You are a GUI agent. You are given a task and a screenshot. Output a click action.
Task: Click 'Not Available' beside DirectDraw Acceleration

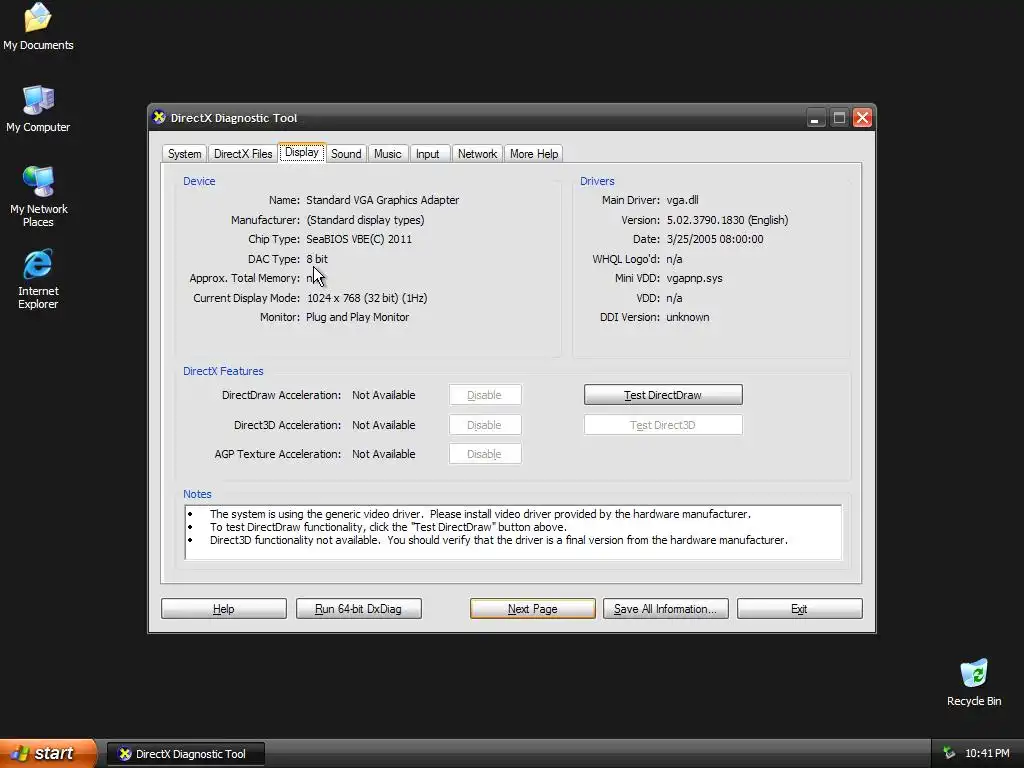(383, 395)
